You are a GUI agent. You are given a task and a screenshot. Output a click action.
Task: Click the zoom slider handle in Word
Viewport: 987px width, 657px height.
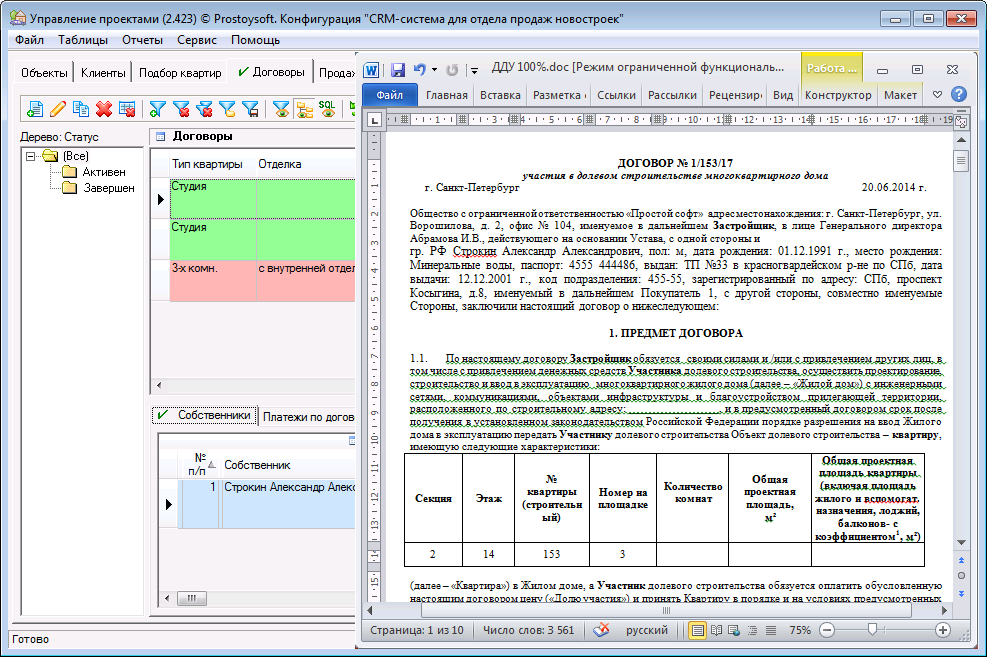873,630
